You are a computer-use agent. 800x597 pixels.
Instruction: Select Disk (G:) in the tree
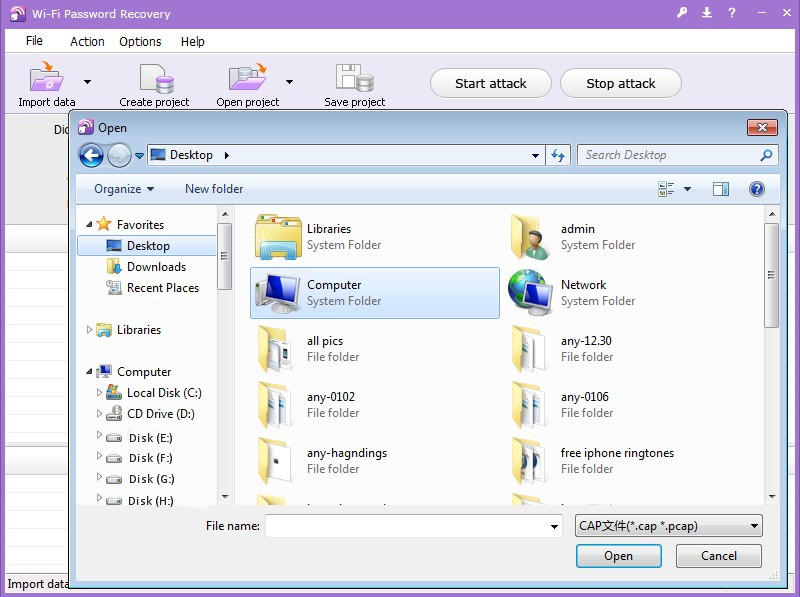coord(140,479)
